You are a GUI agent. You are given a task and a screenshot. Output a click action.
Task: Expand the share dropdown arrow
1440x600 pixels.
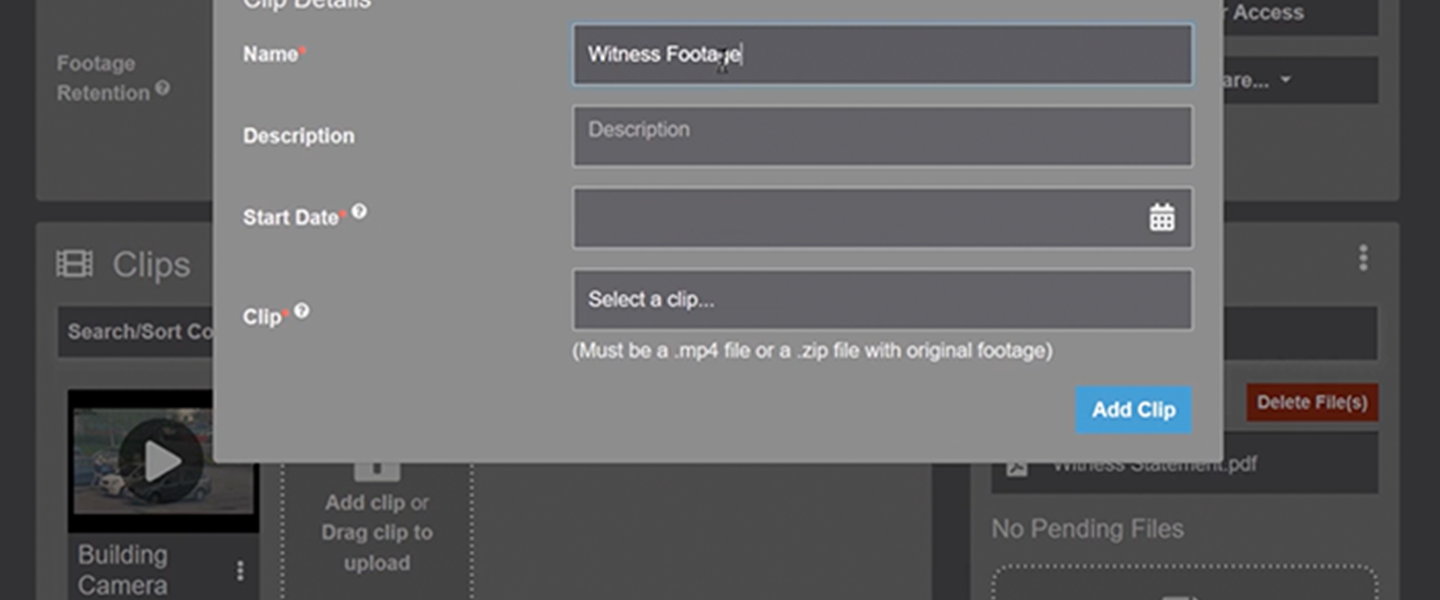click(1286, 80)
